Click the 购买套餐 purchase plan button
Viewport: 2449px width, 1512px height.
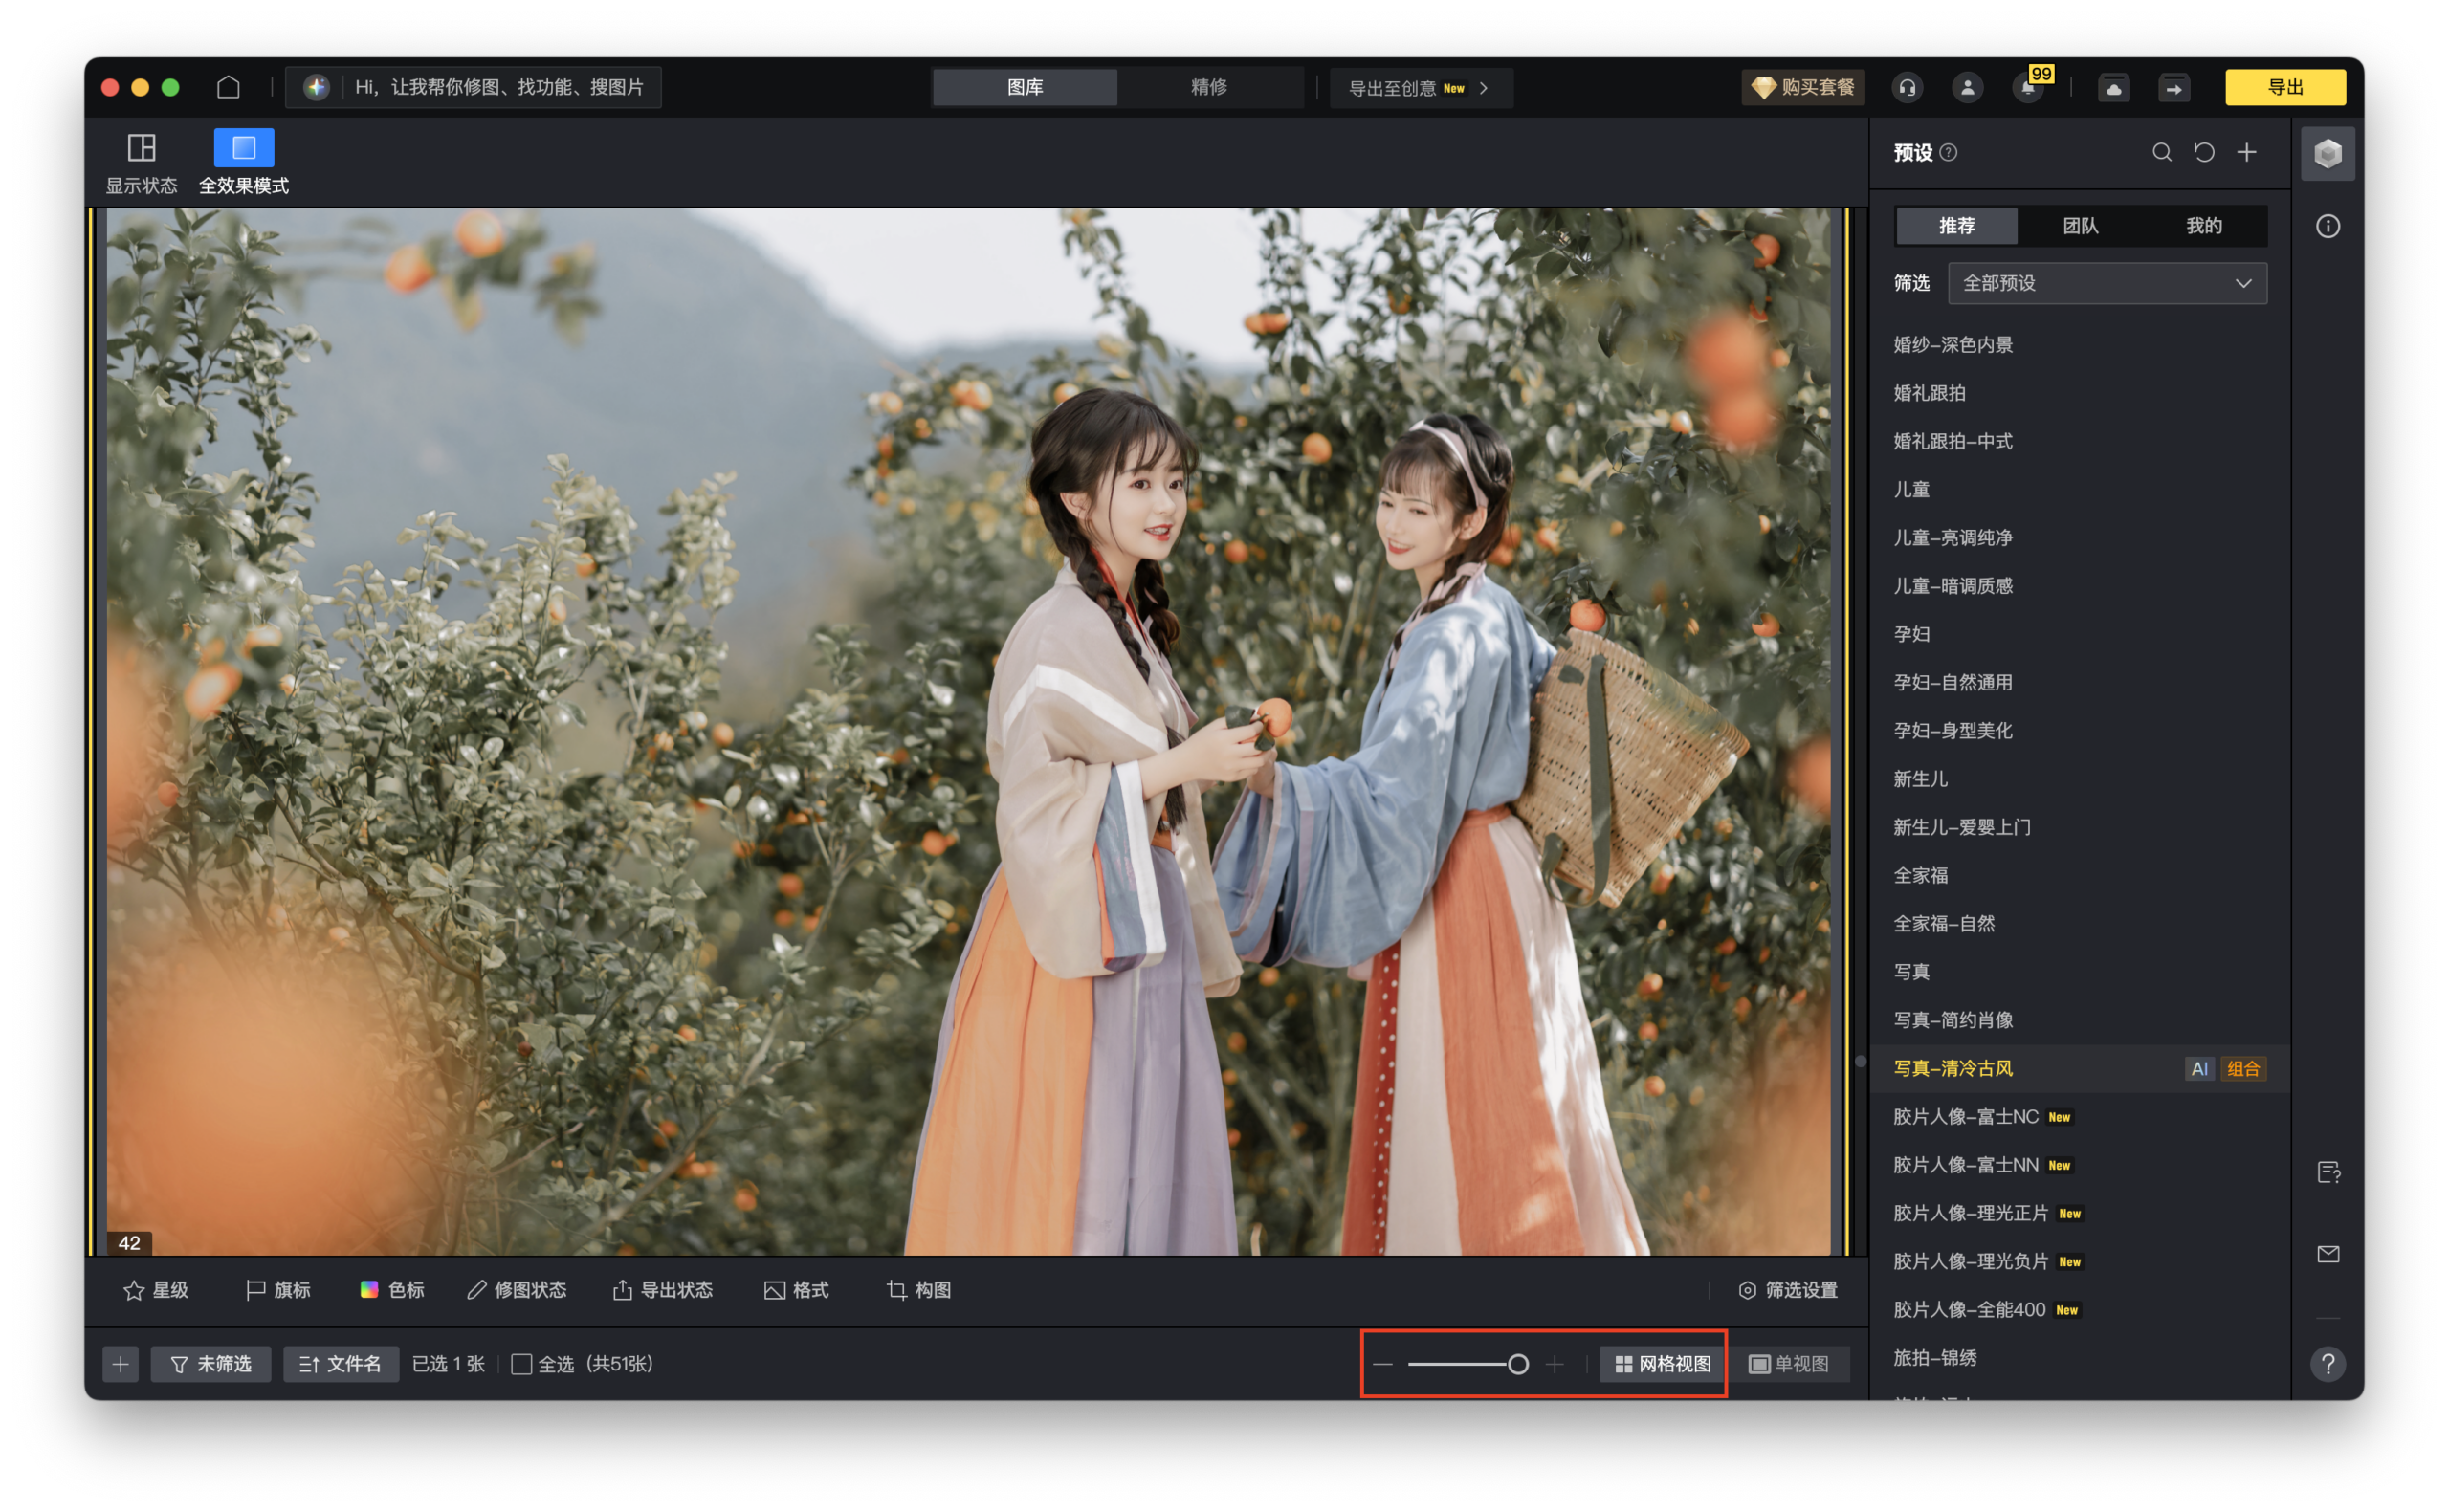click(1803, 87)
